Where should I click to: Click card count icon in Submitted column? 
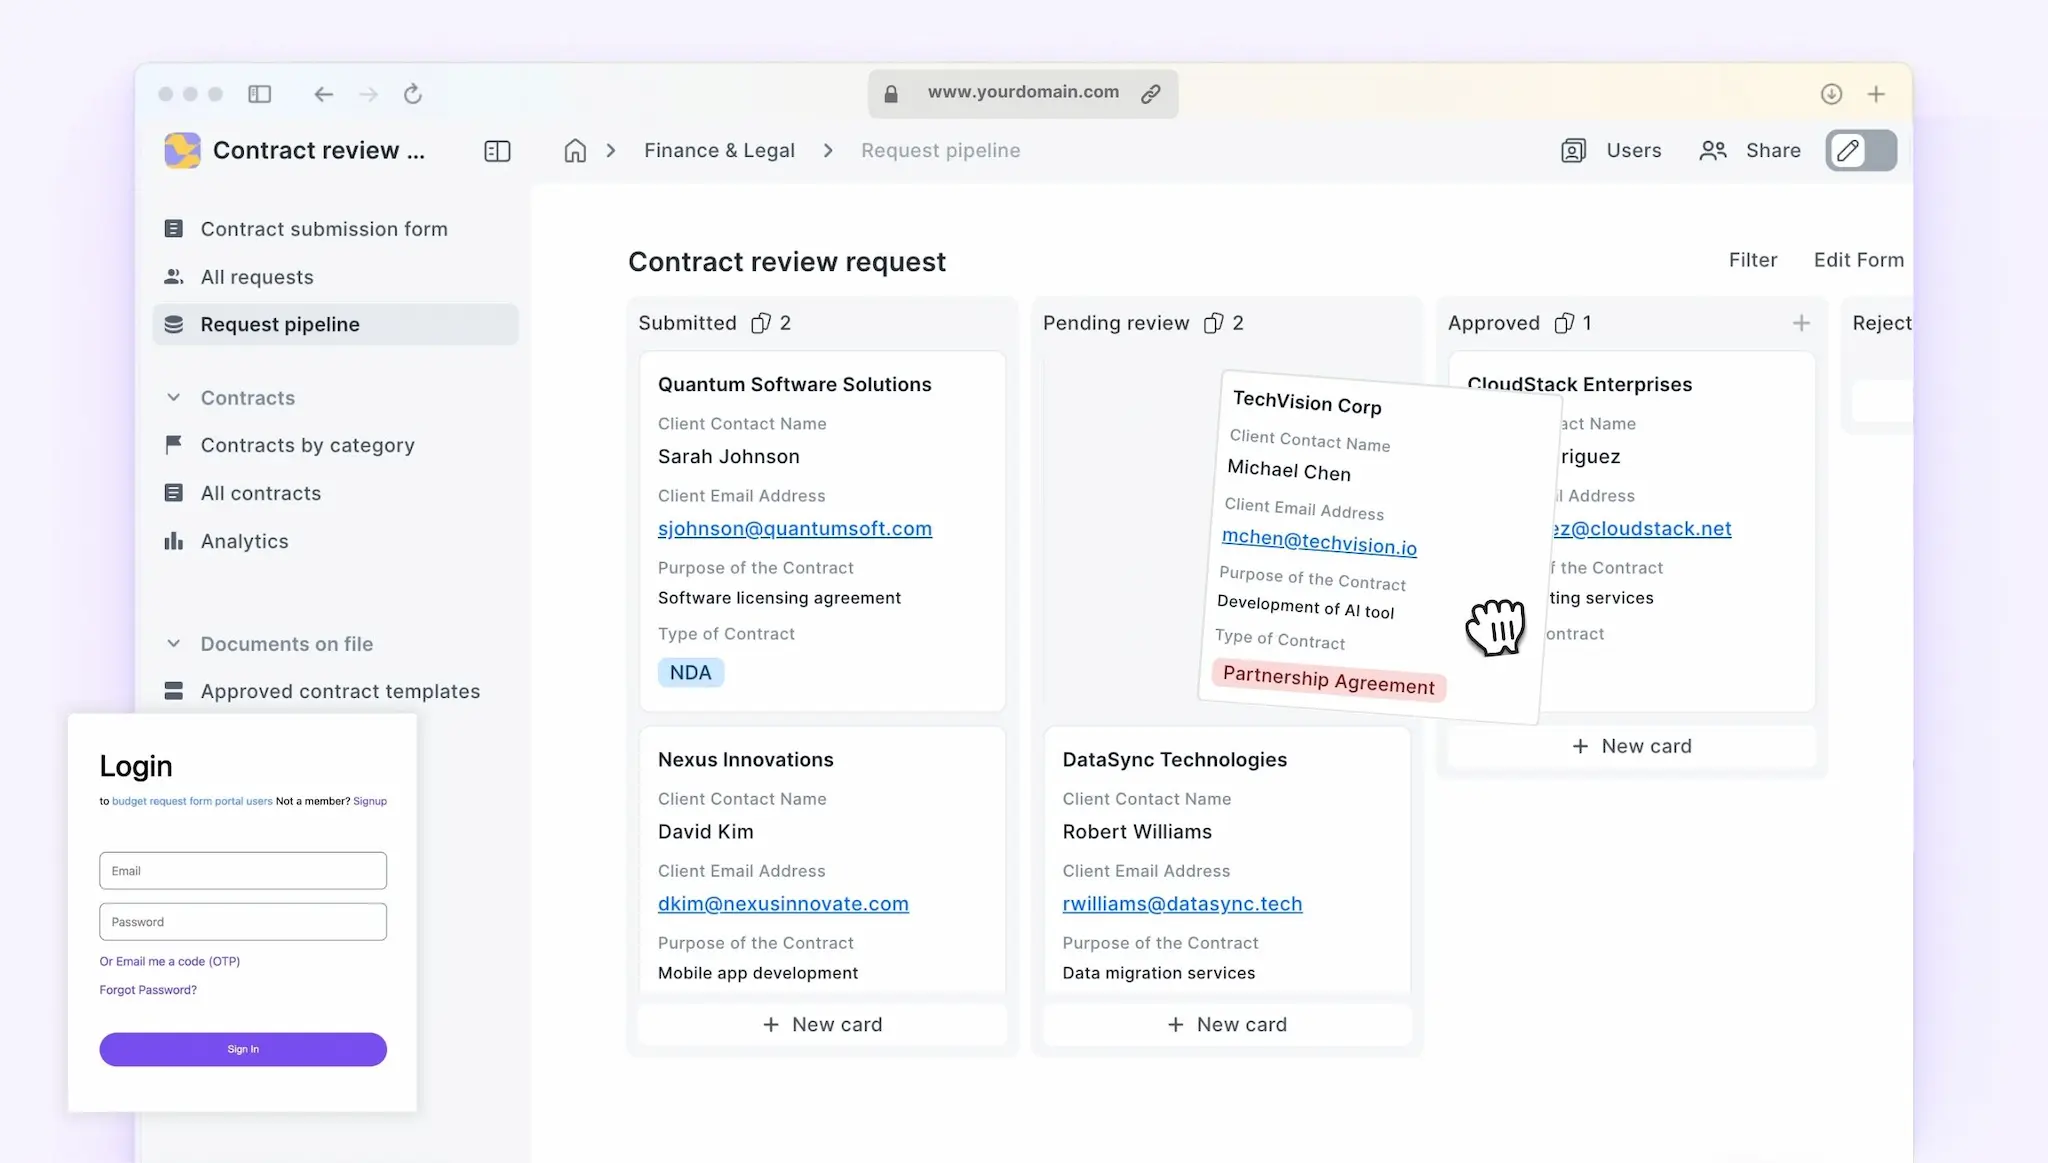pos(761,323)
